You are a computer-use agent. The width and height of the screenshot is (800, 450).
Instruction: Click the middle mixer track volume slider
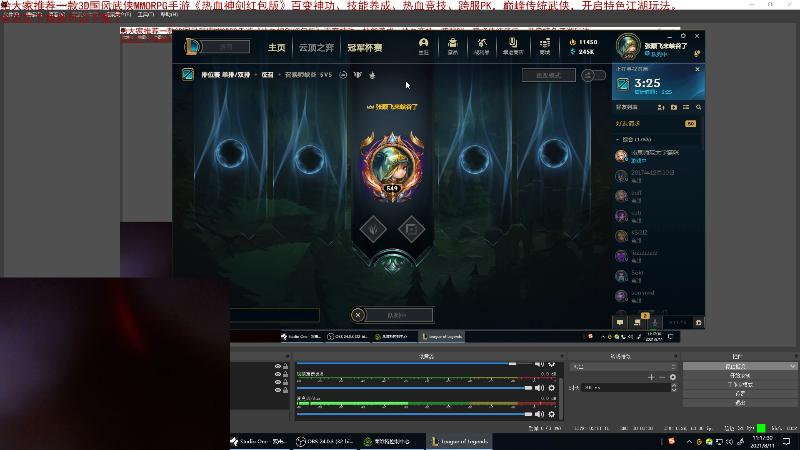415,388
